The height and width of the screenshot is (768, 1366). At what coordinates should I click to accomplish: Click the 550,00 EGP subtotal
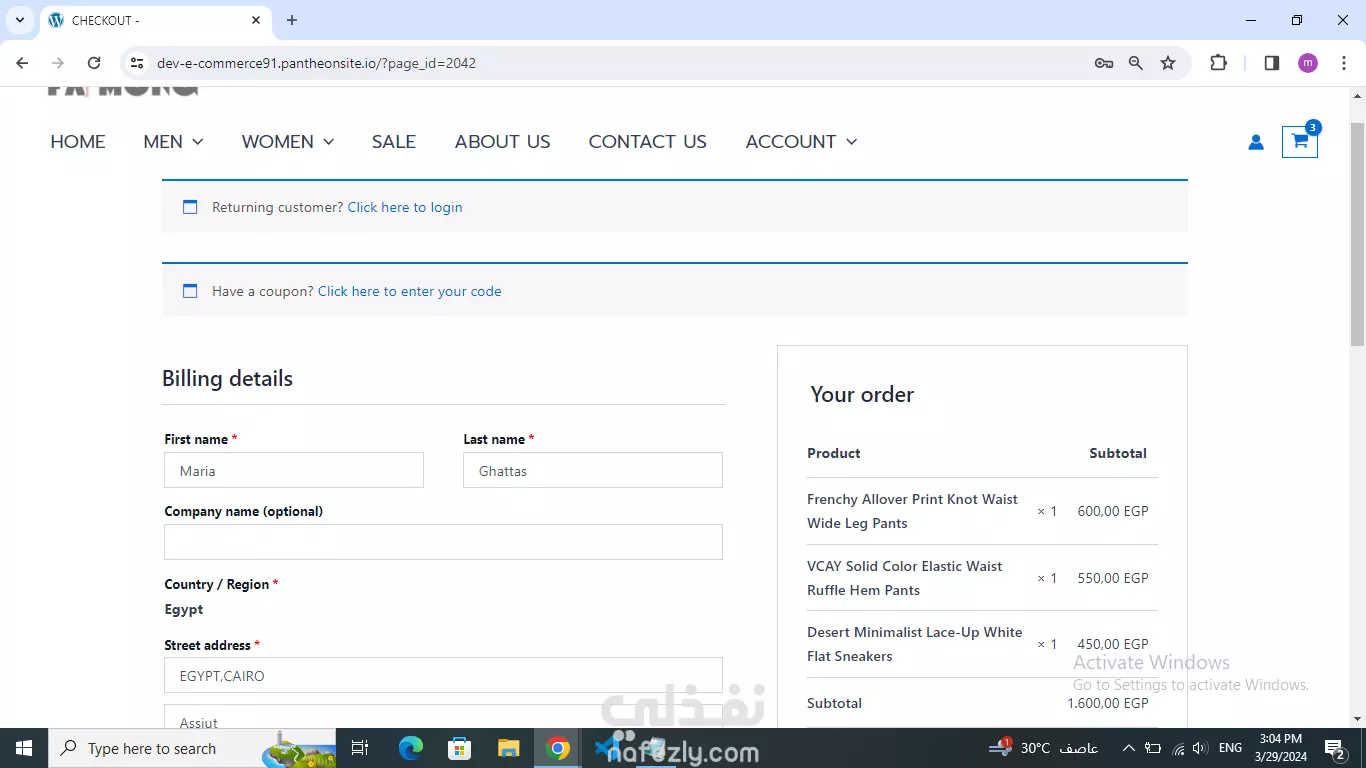click(x=1113, y=578)
